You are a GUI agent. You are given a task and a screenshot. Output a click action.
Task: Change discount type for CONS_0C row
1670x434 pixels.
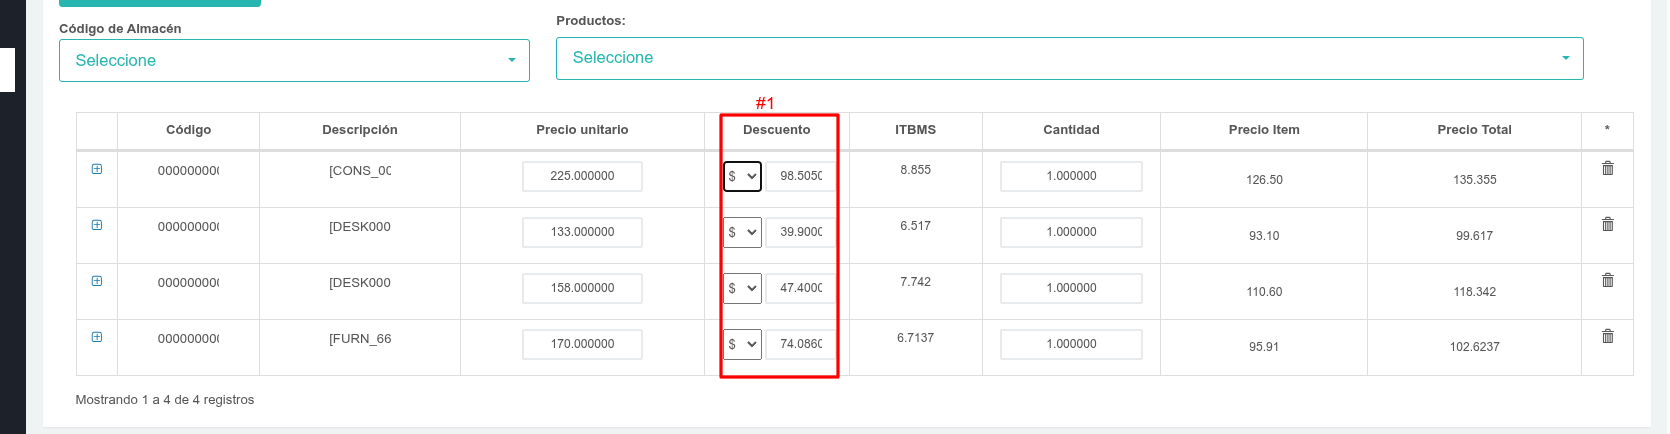coord(742,176)
